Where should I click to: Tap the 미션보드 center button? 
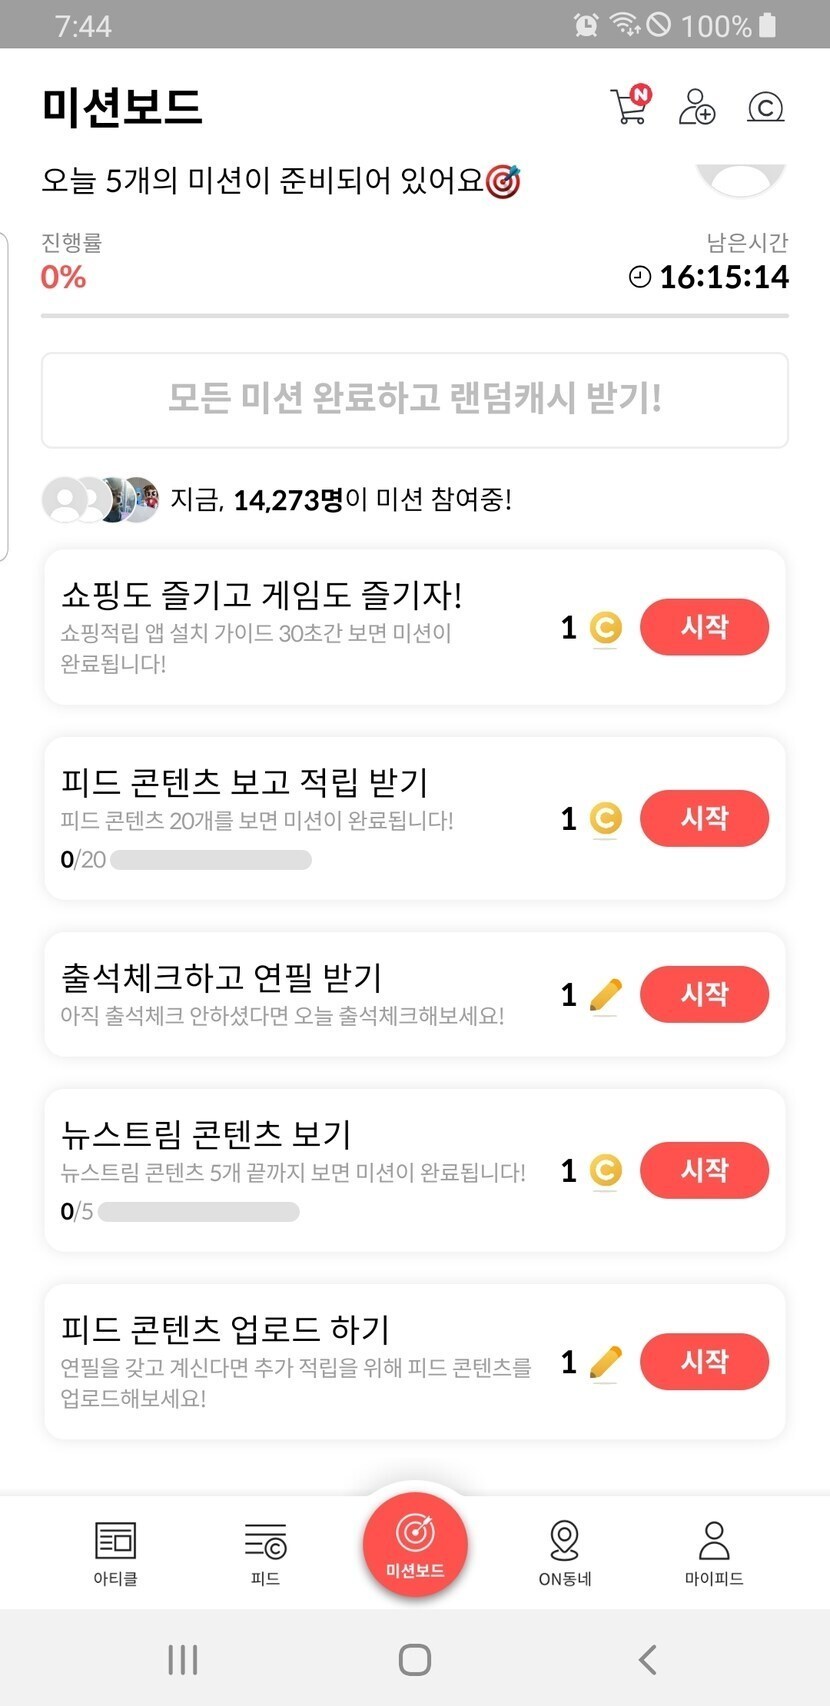415,1543
